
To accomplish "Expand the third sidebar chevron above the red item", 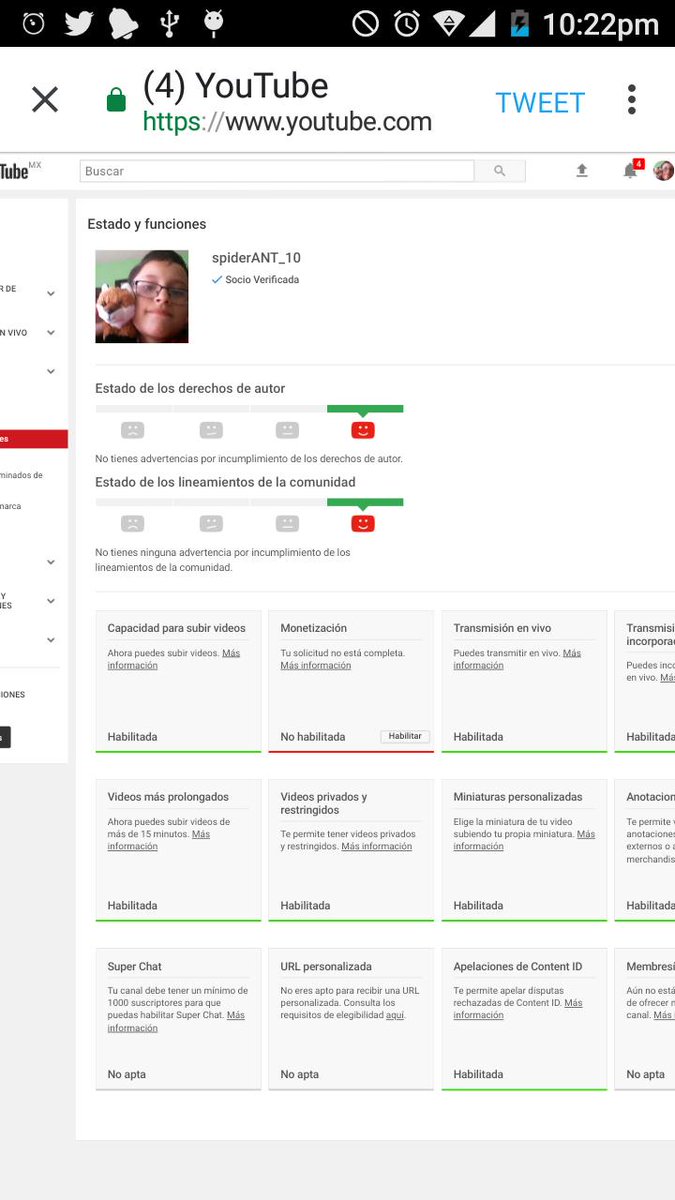I will pyautogui.click(x=51, y=372).
